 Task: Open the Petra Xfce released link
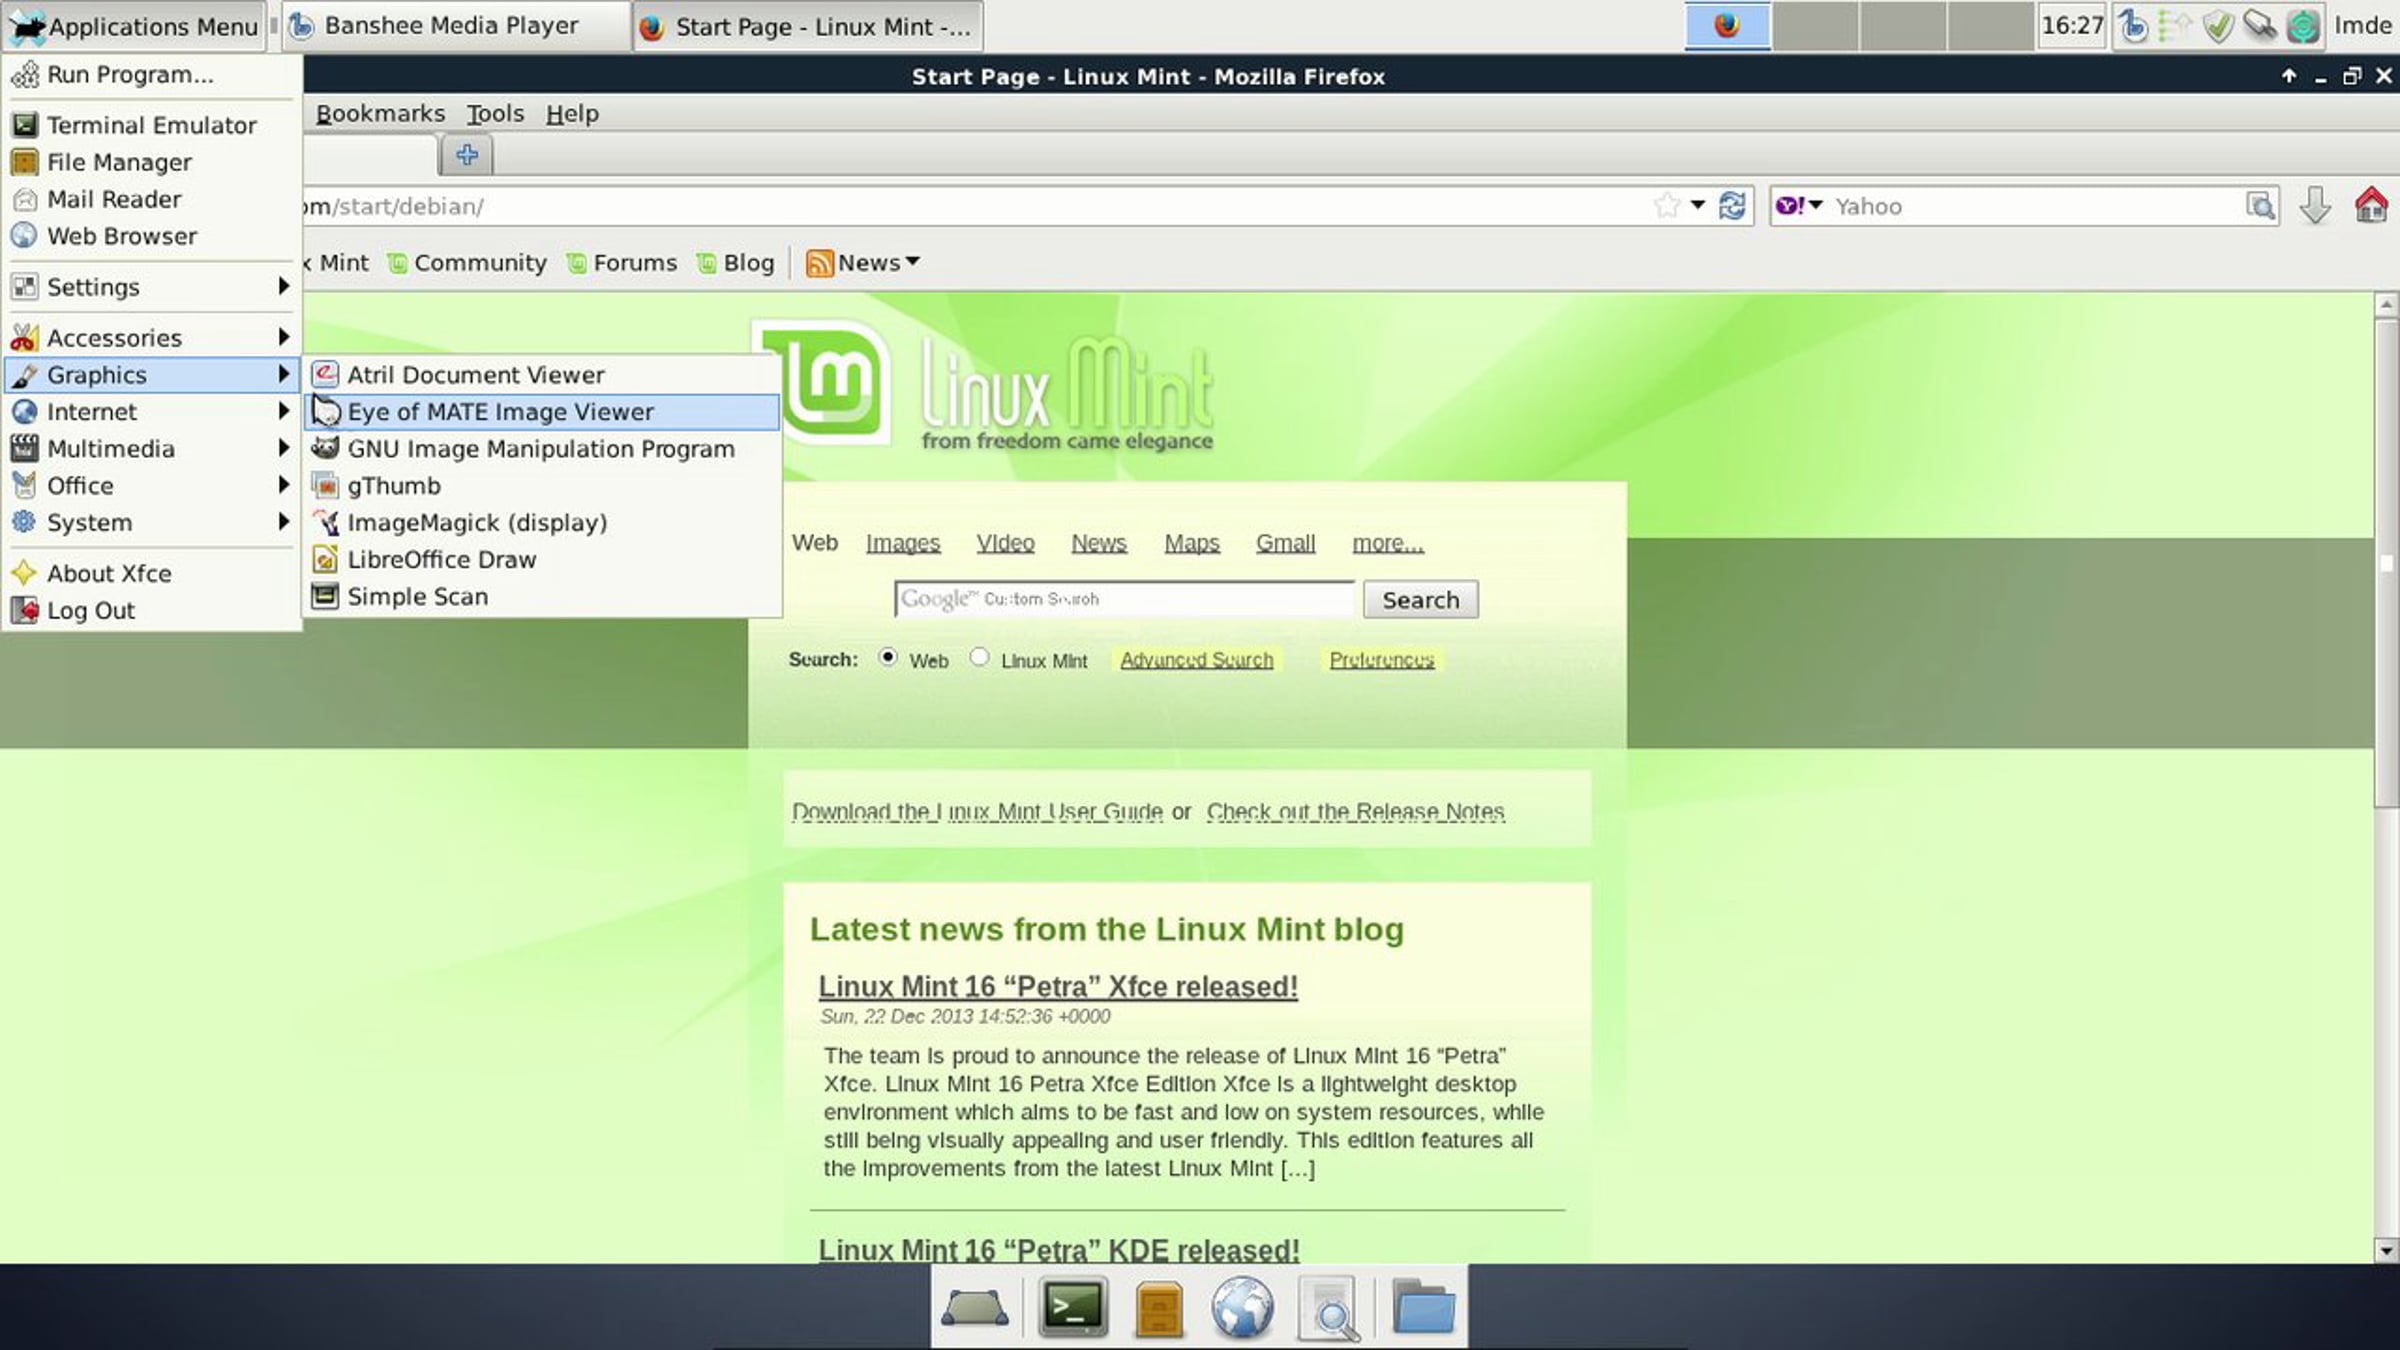coord(1057,986)
